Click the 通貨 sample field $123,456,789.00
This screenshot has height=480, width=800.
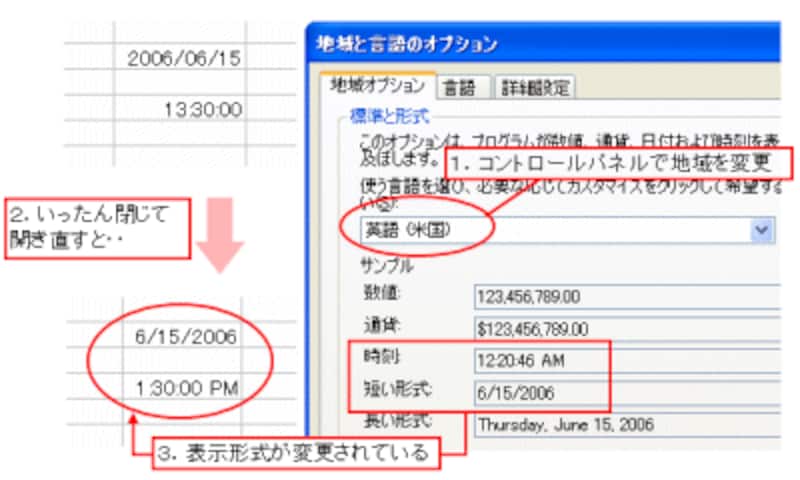pos(625,329)
